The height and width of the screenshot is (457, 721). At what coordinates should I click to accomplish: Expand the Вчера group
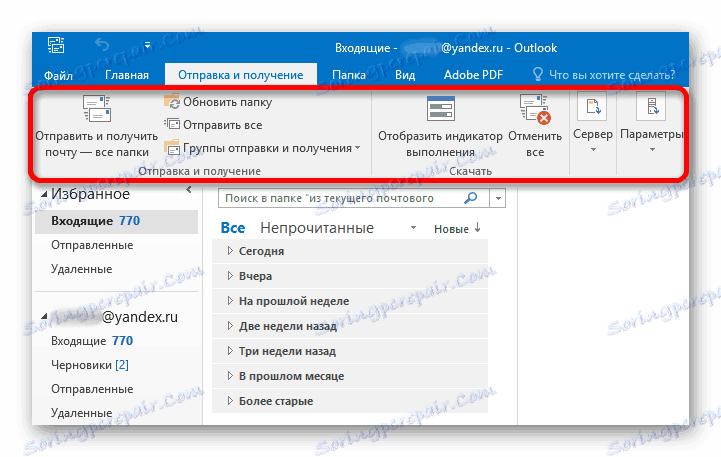tap(230, 276)
